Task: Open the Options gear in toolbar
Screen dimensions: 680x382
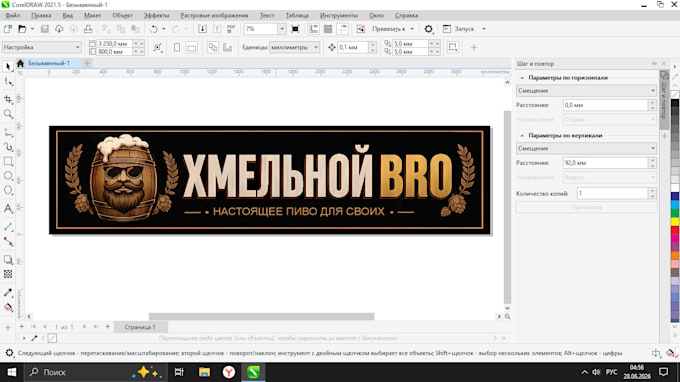Action: point(428,29)
